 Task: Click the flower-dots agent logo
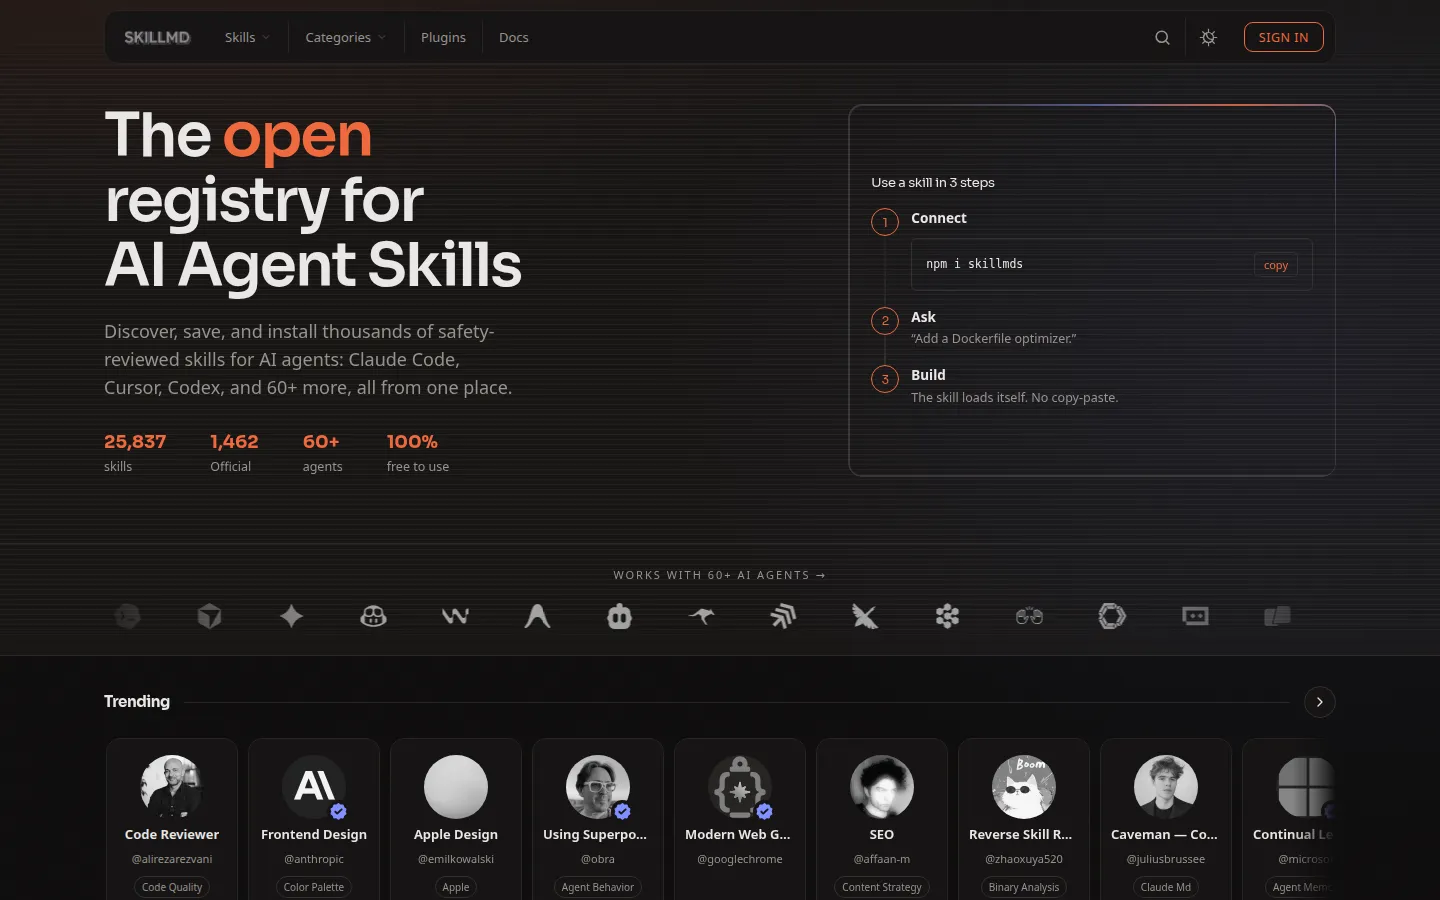coord(947,616)
